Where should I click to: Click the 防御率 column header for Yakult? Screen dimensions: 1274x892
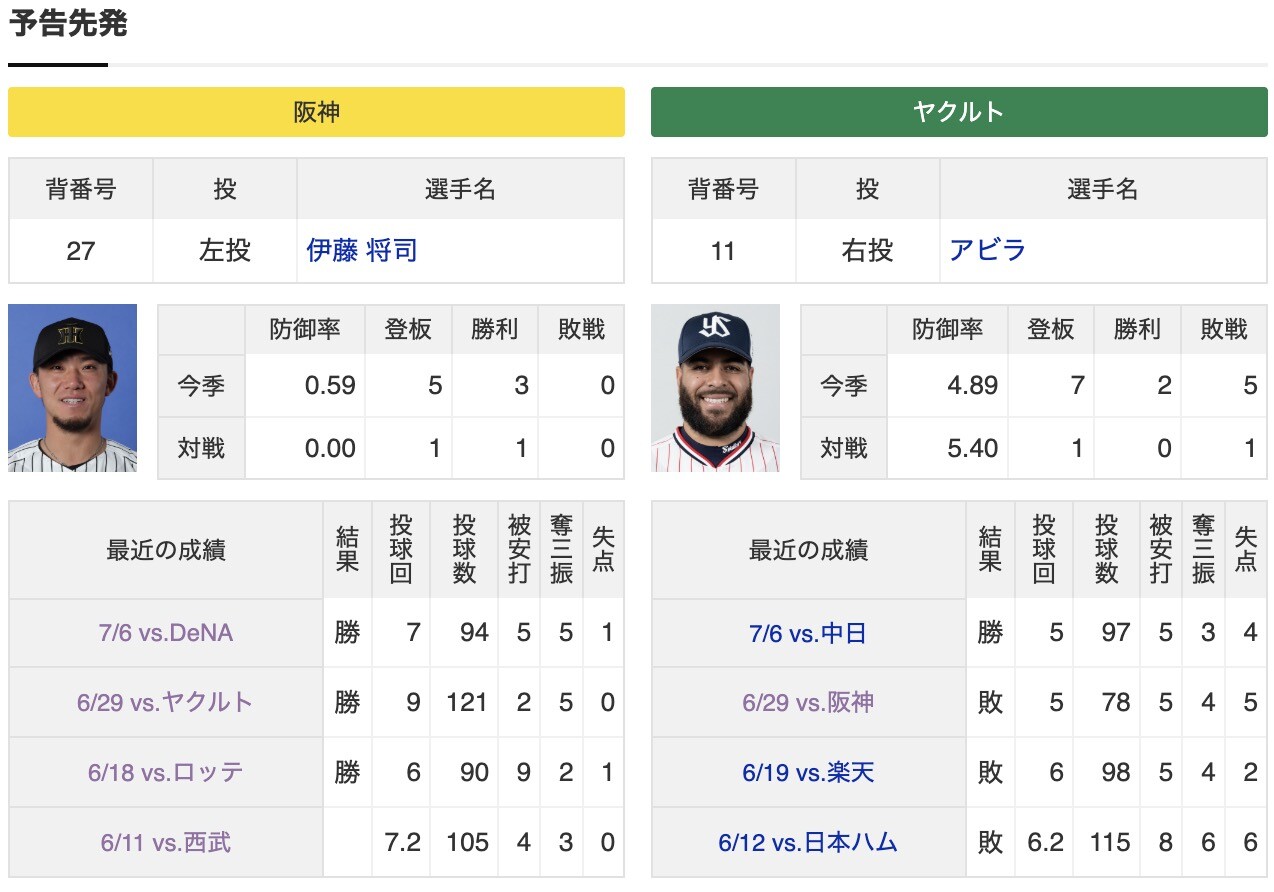[x=947, y=329]
